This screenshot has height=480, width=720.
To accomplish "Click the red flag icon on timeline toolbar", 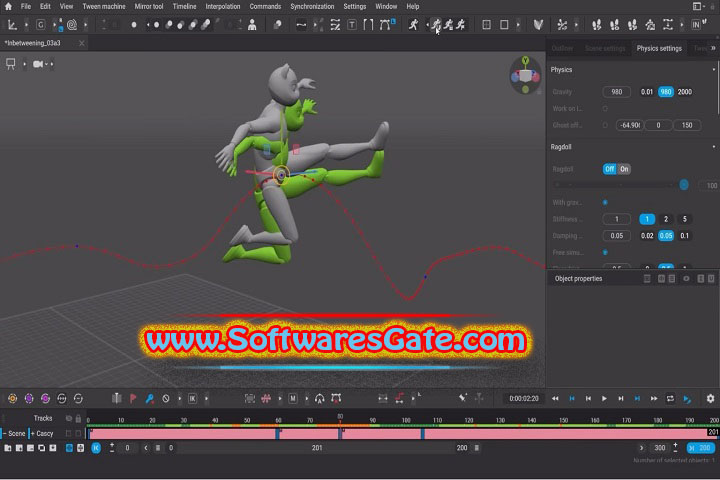I will coord(133,398).
